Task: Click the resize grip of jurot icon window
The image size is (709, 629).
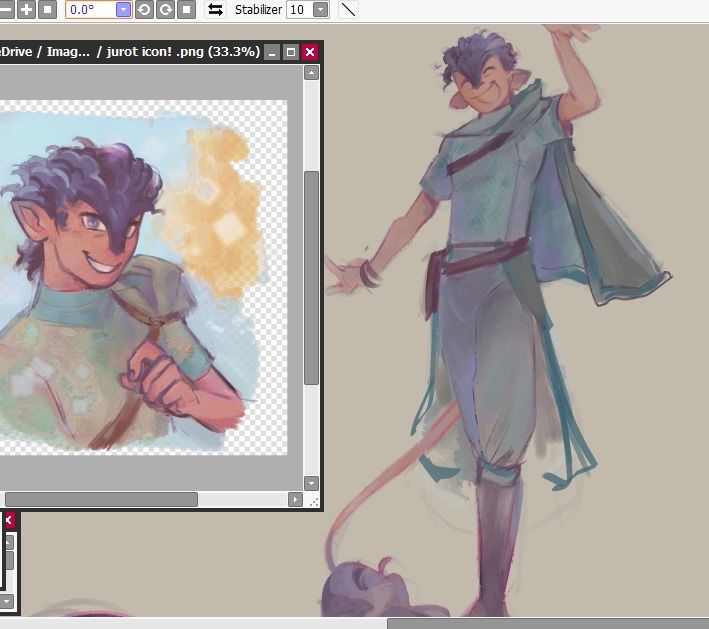Action: [x=314, y=501]
